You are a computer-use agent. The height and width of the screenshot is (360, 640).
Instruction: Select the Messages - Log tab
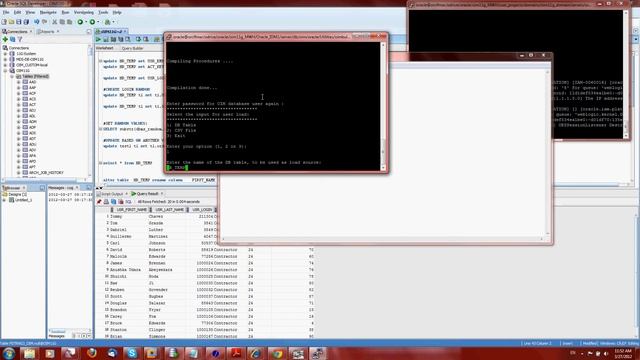coord(63,188)
